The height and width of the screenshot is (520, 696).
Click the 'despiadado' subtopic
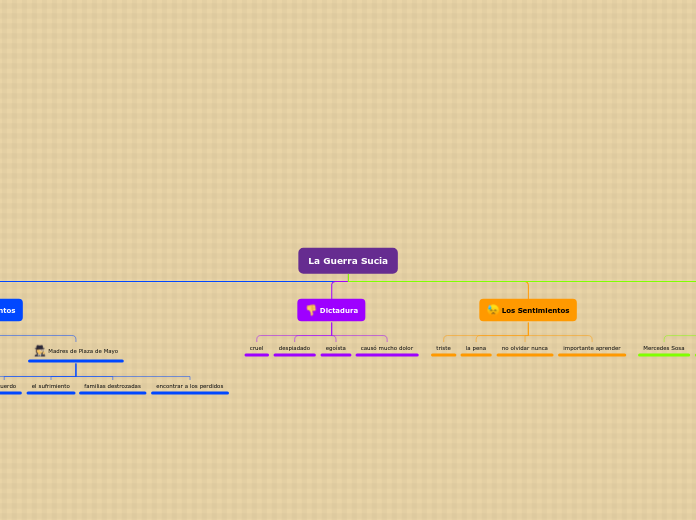[294, 349]
